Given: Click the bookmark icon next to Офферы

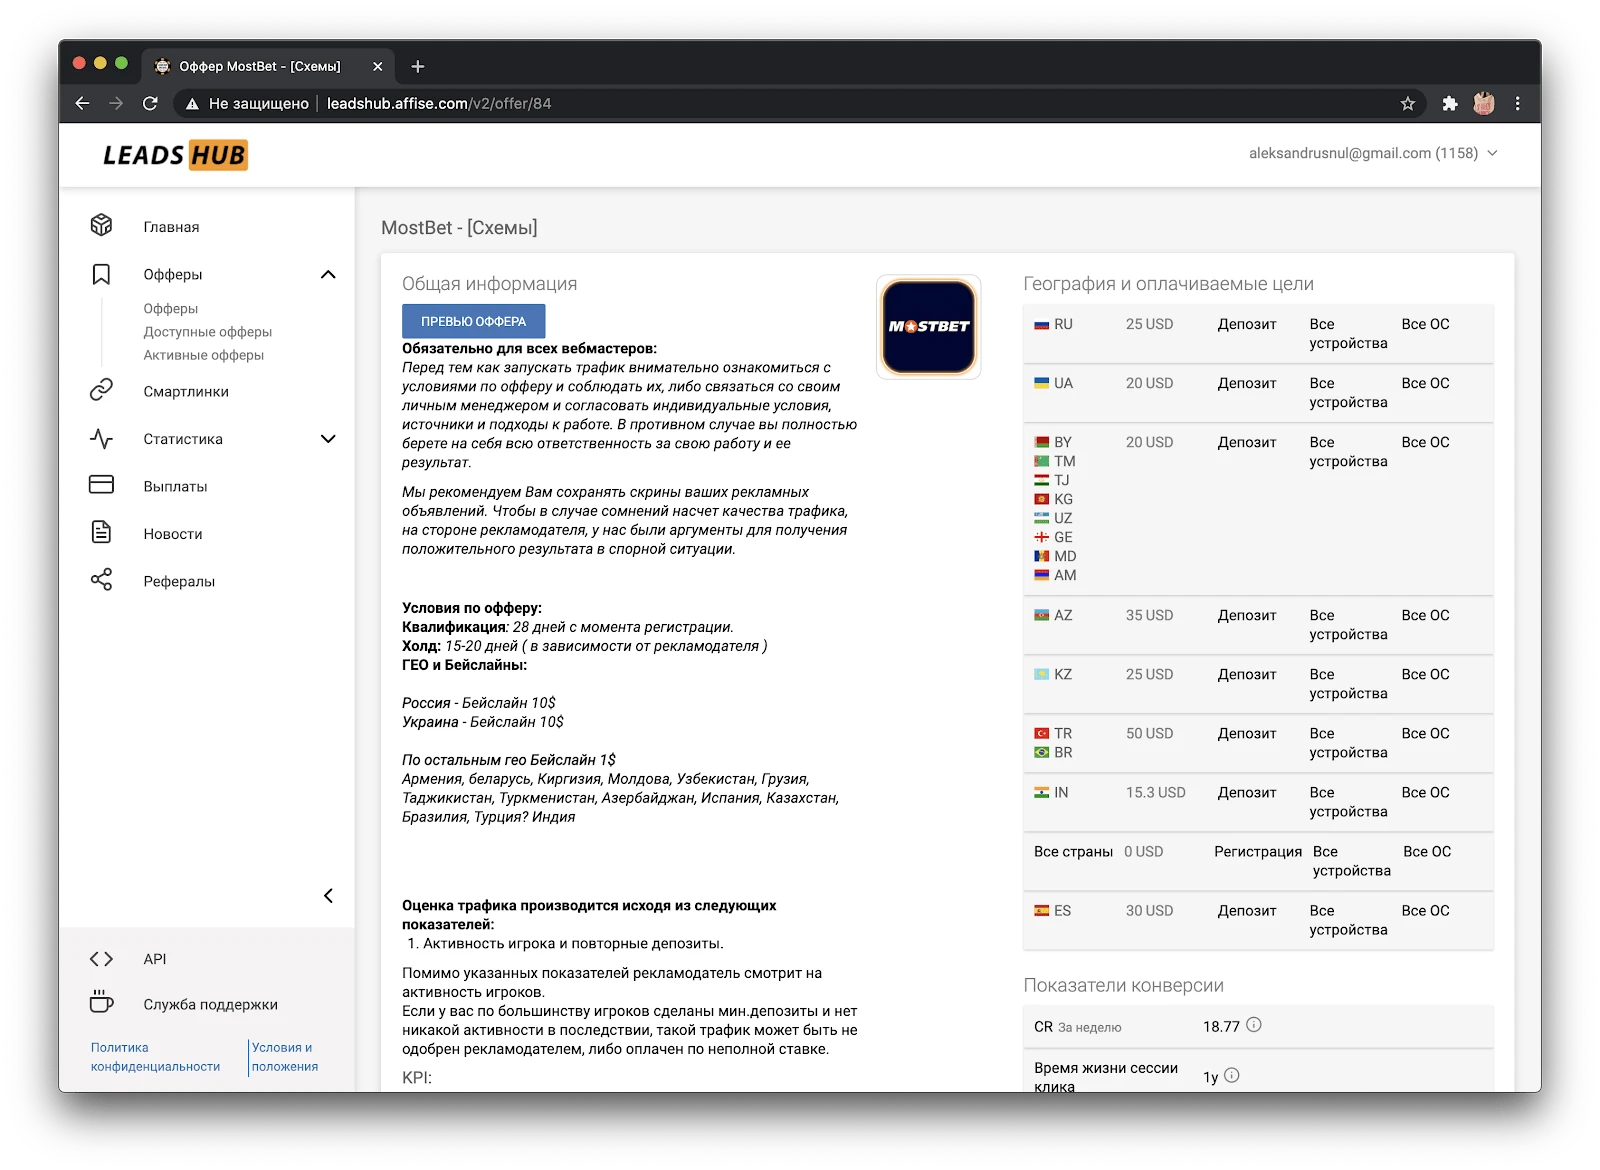Looking at the screenshot, I should tap(101, 274).
